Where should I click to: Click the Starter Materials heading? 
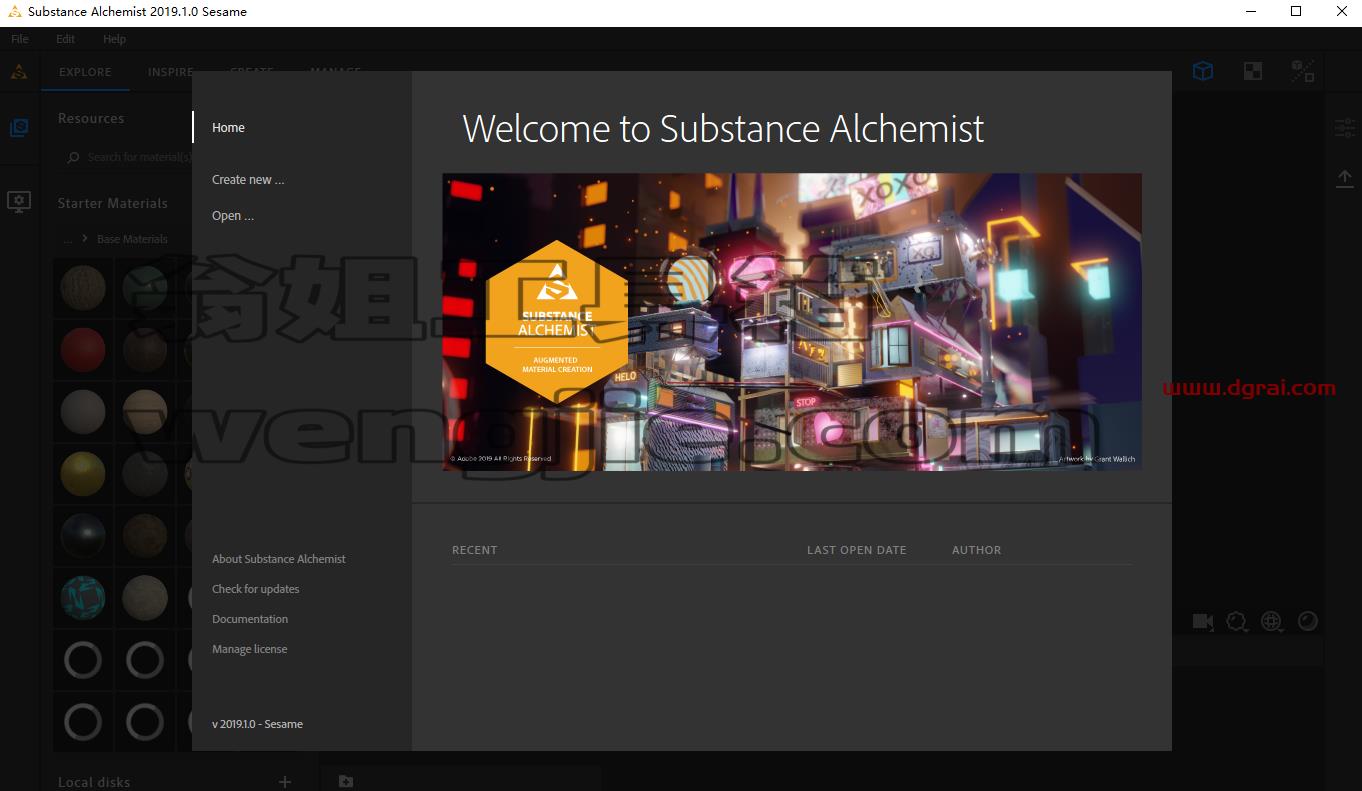point(112,203)
